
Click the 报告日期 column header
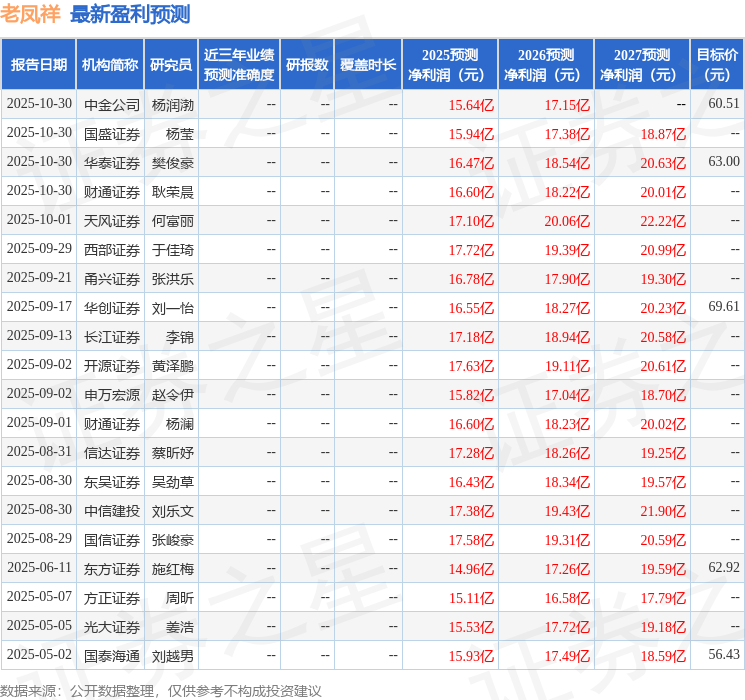tap(38, 65)
